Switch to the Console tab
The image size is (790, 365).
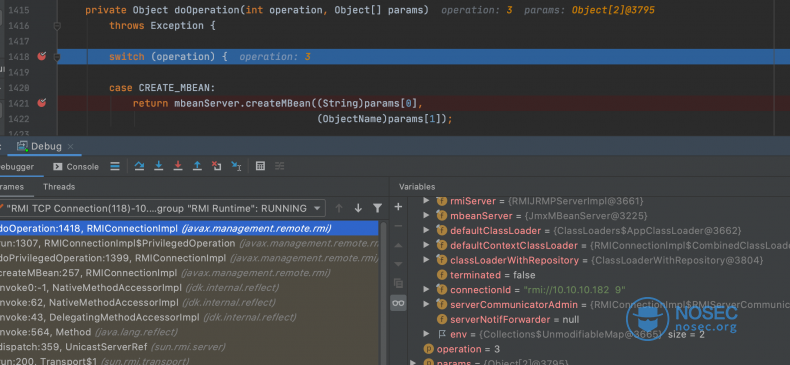pos(76,167)
